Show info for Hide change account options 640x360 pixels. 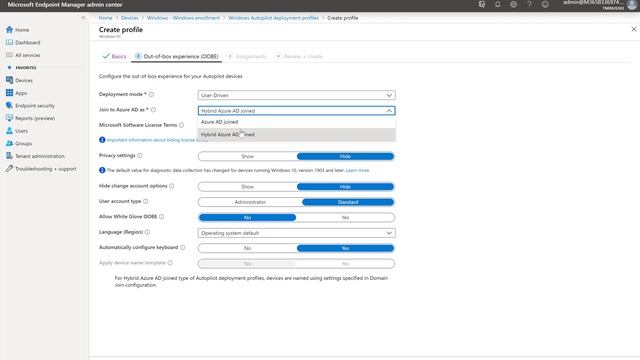(x=172, y=186)
